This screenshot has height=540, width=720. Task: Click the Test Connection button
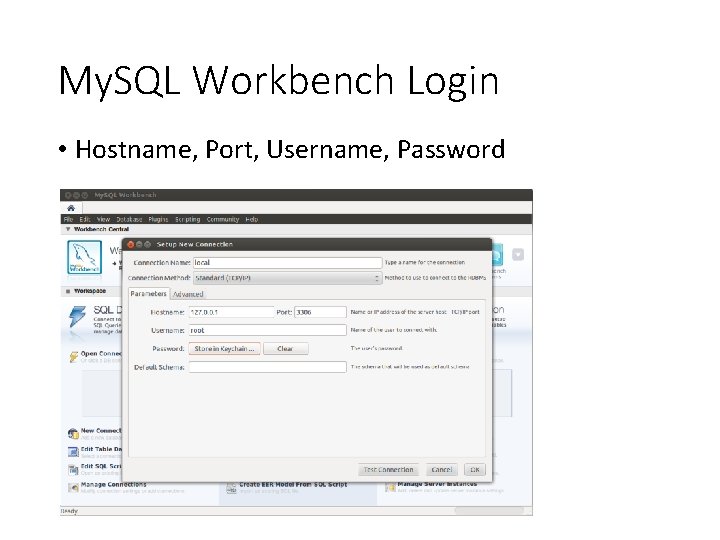(388, 470)
